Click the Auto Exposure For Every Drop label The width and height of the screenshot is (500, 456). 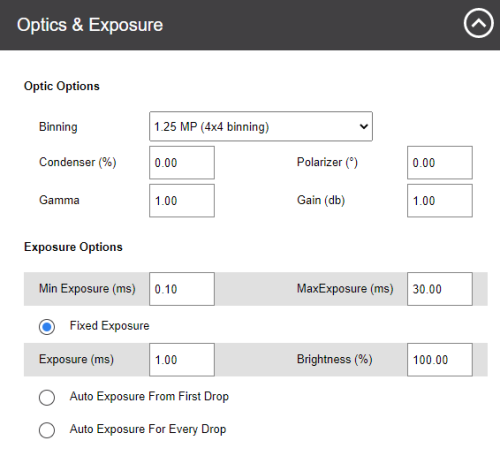pyautogui.click(x=148, y=429)
